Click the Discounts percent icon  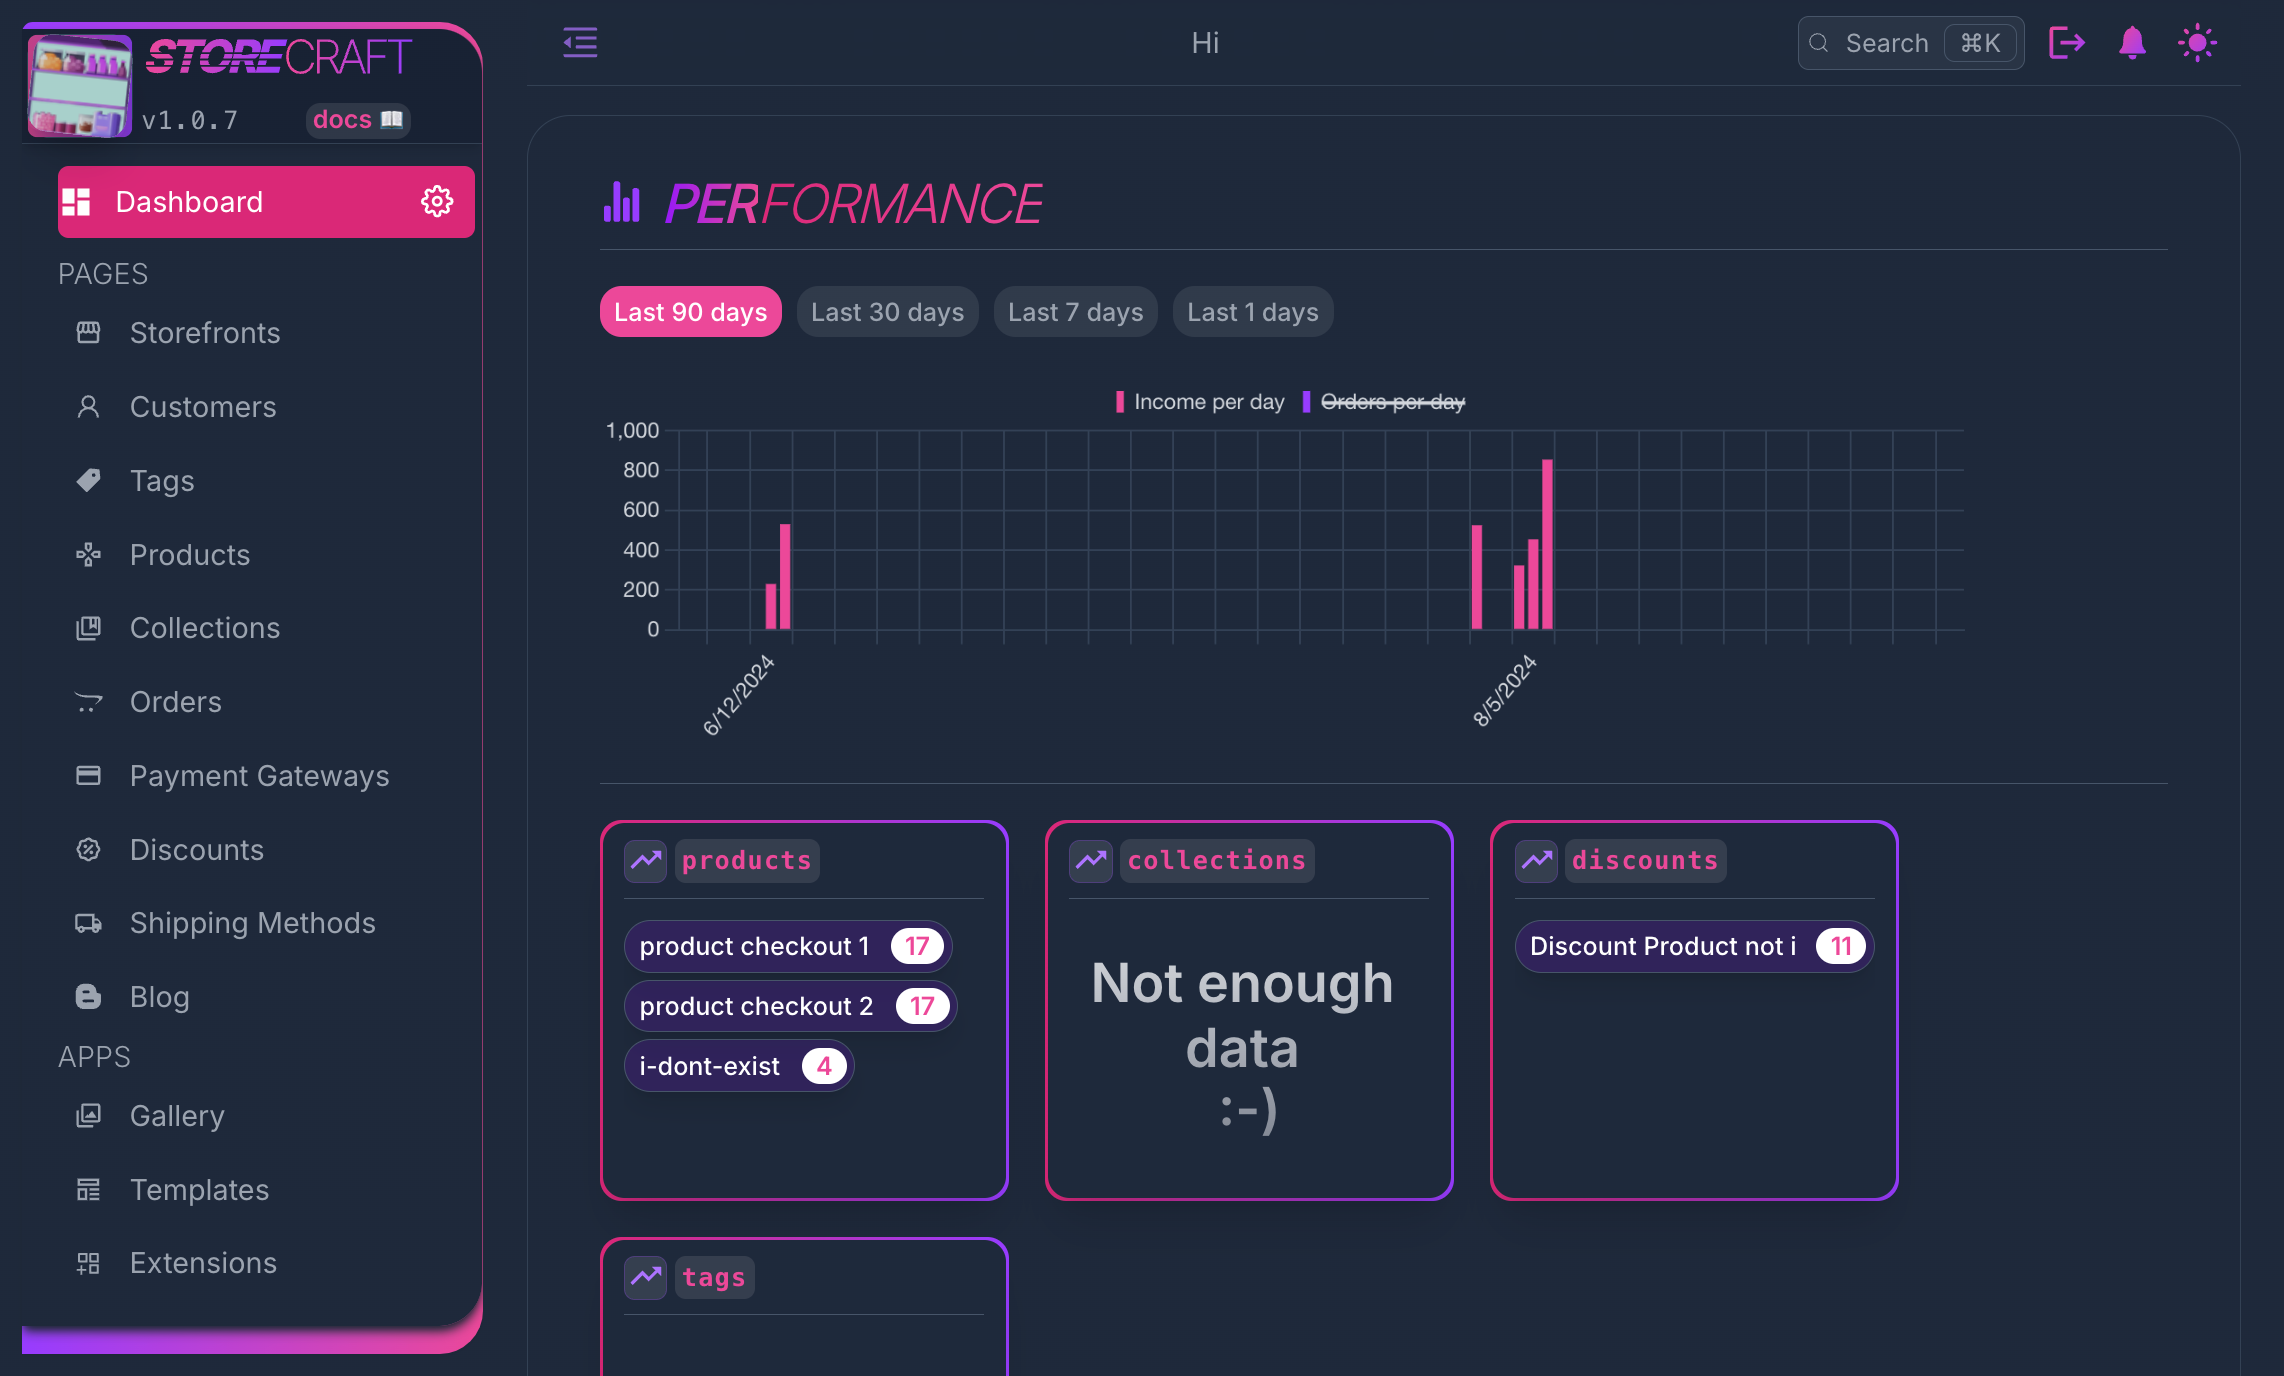(x=88, y=849)
